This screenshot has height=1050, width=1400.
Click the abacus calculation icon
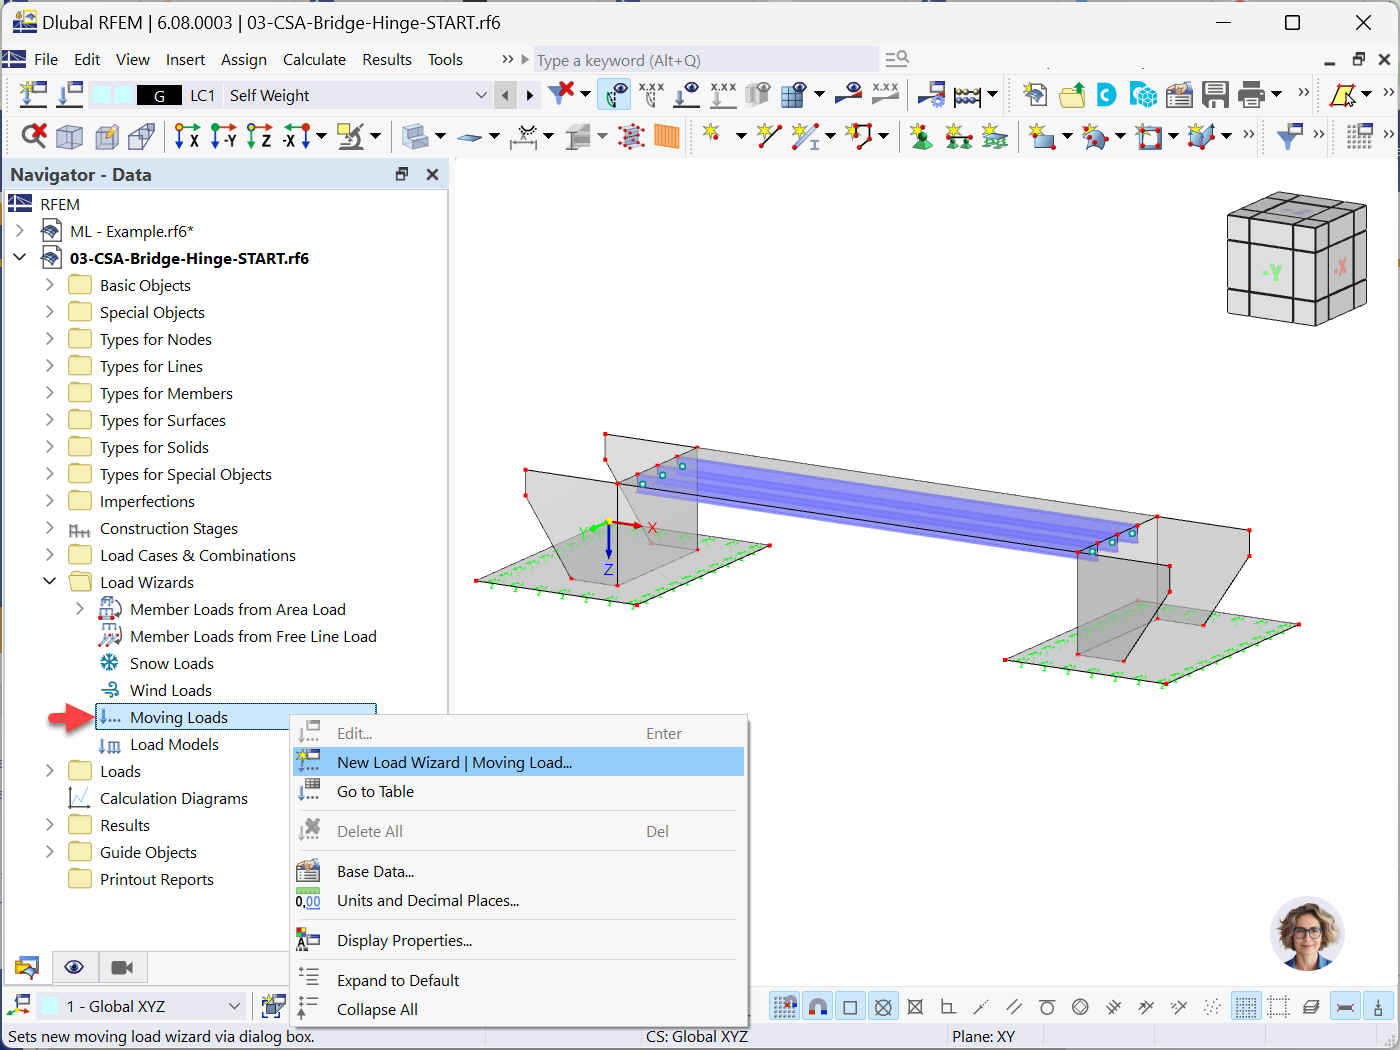click(x=967, y=96)
